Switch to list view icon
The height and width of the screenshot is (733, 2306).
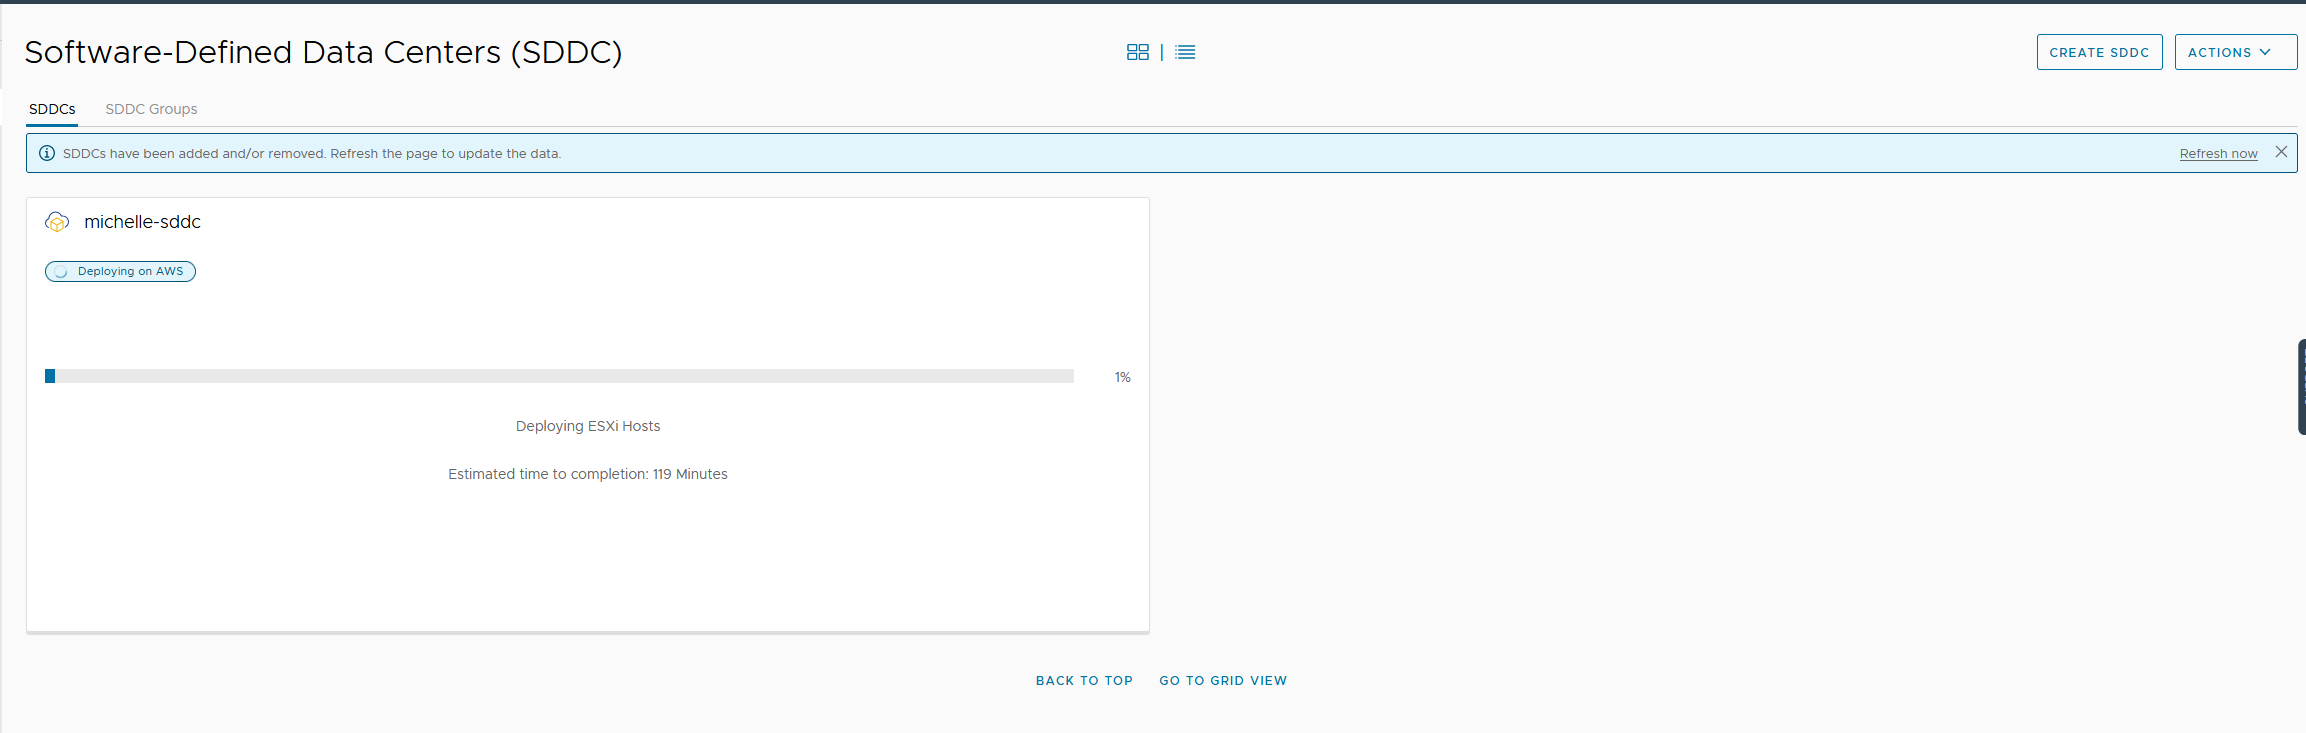1185,52
